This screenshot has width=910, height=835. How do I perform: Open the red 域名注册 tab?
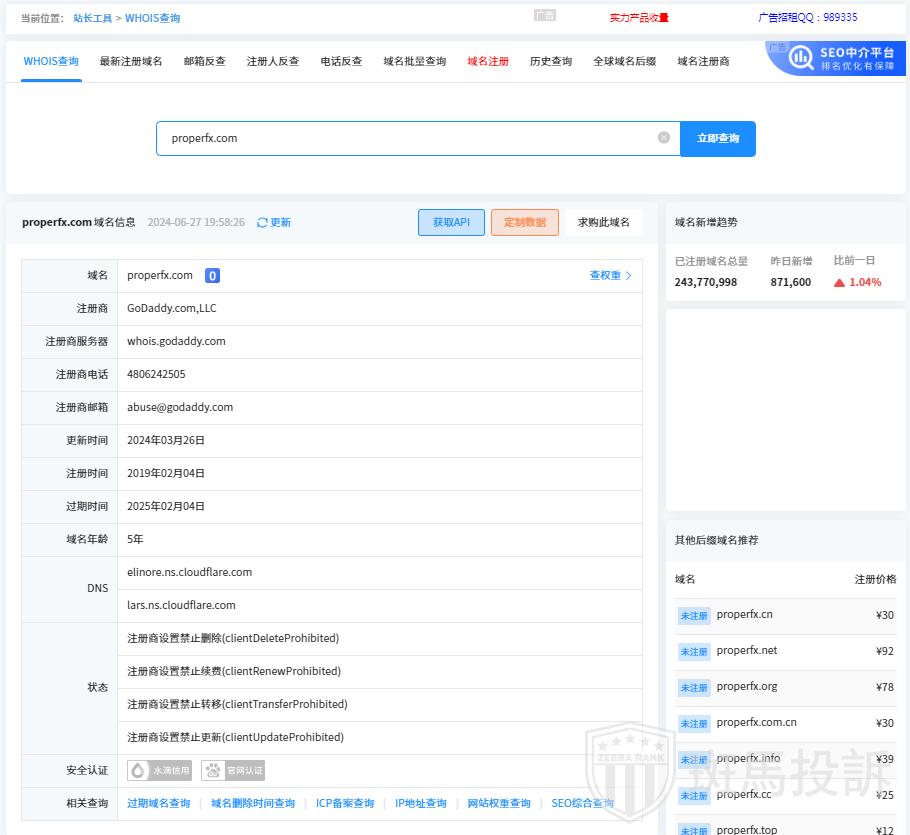click(x=488, y=61)
